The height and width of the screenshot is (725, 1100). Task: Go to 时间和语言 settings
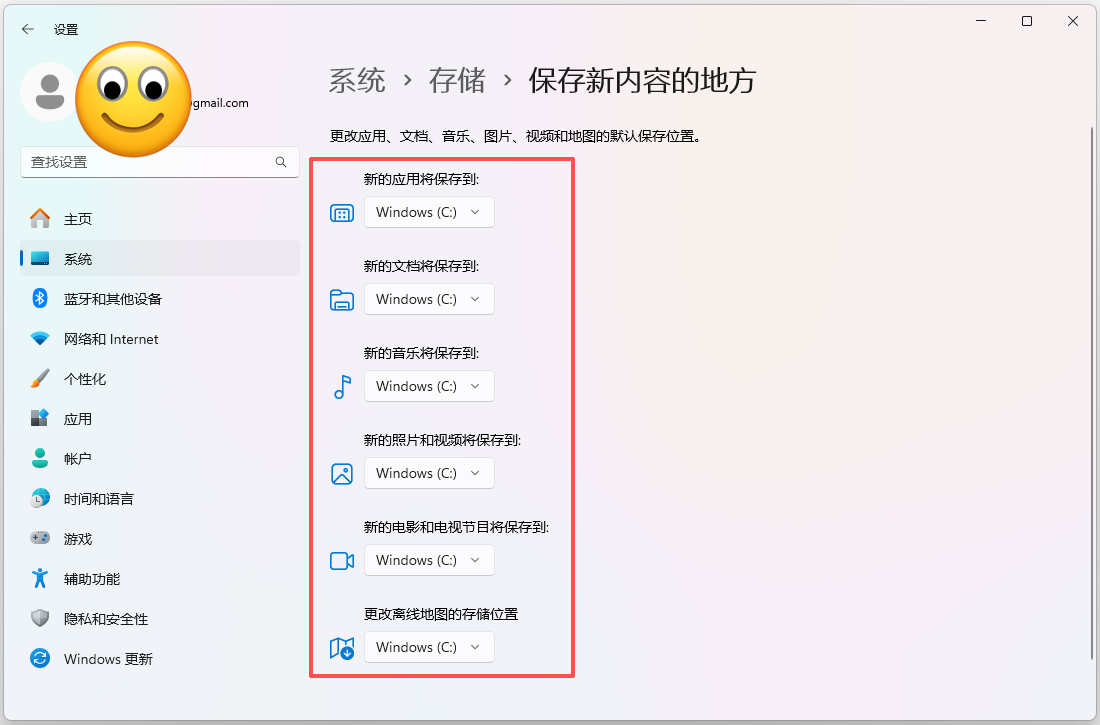pos(98,499)
